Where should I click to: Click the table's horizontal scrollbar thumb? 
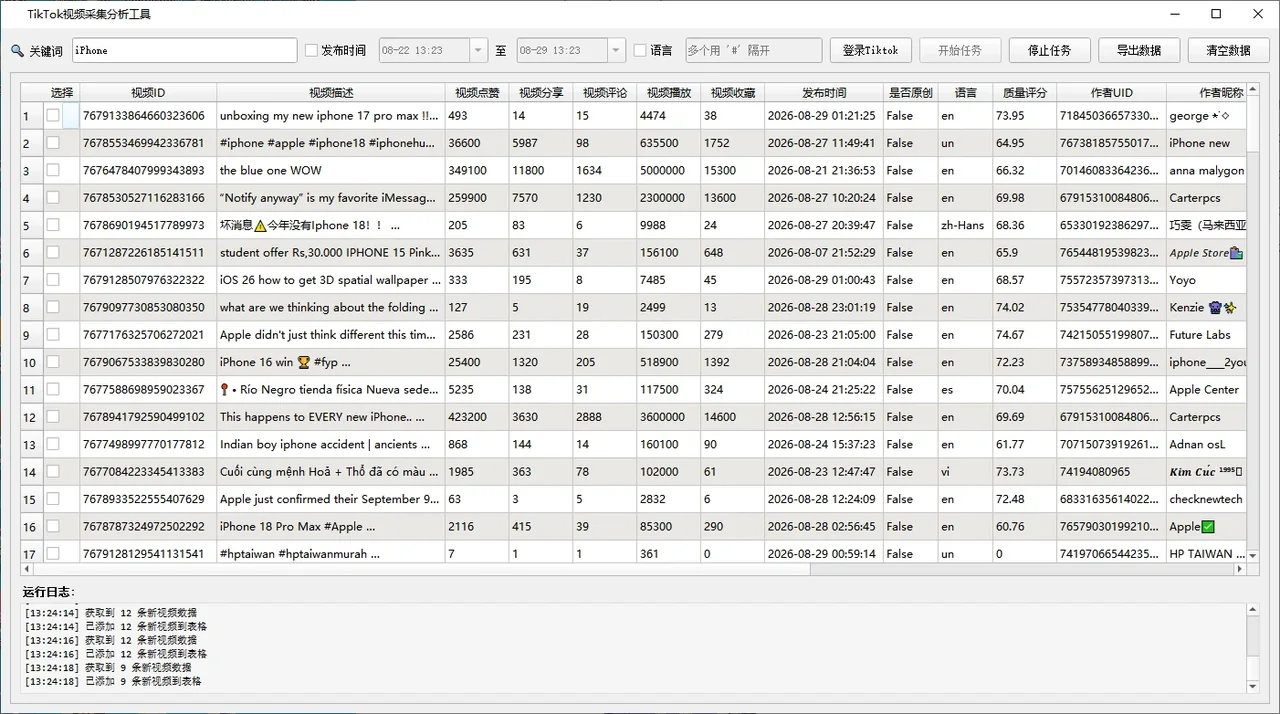[x=422, y=569]
